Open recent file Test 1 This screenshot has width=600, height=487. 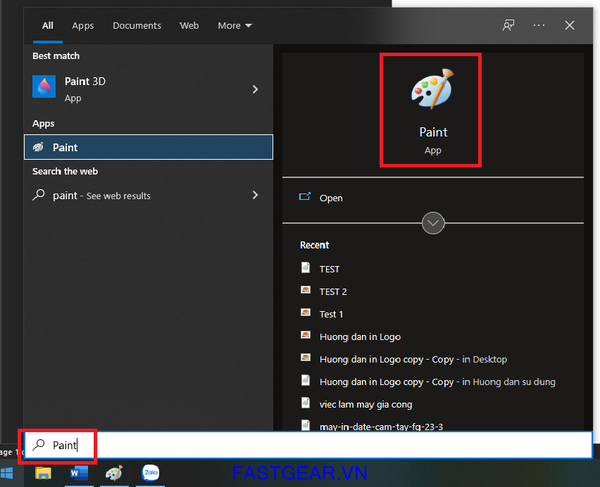point(331,314)
